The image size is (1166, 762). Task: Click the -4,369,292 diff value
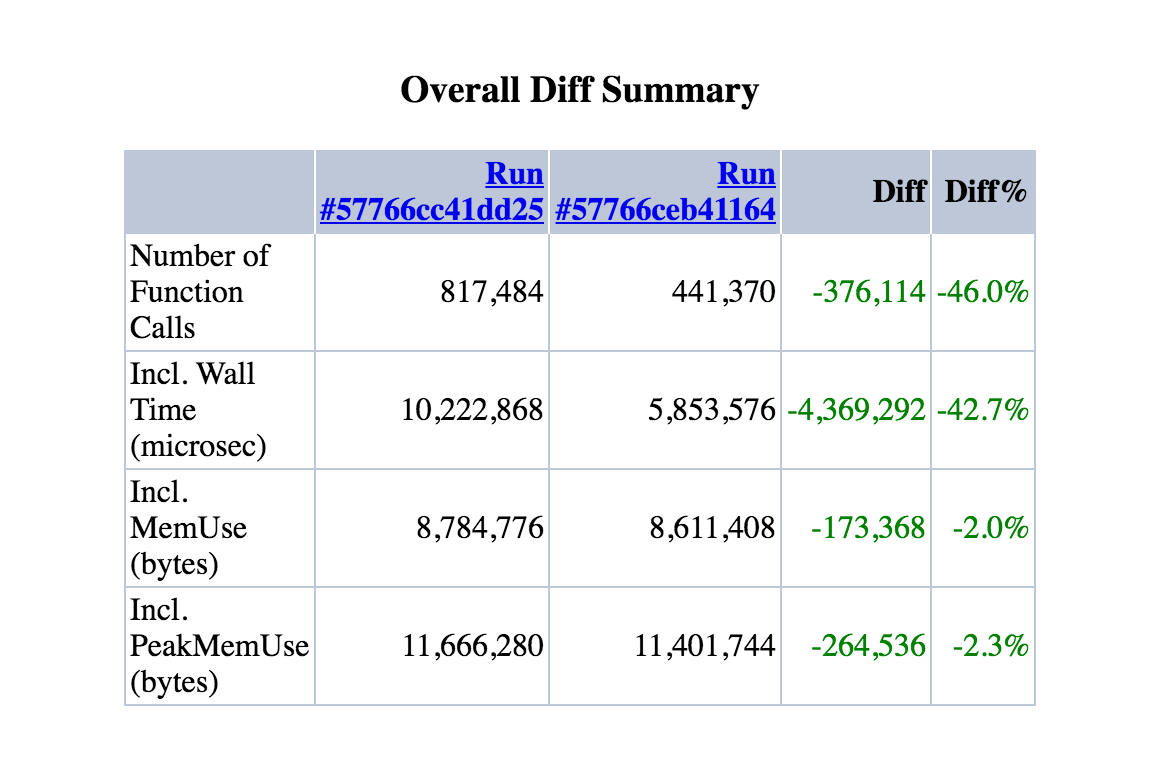click(x=857, y=410)
